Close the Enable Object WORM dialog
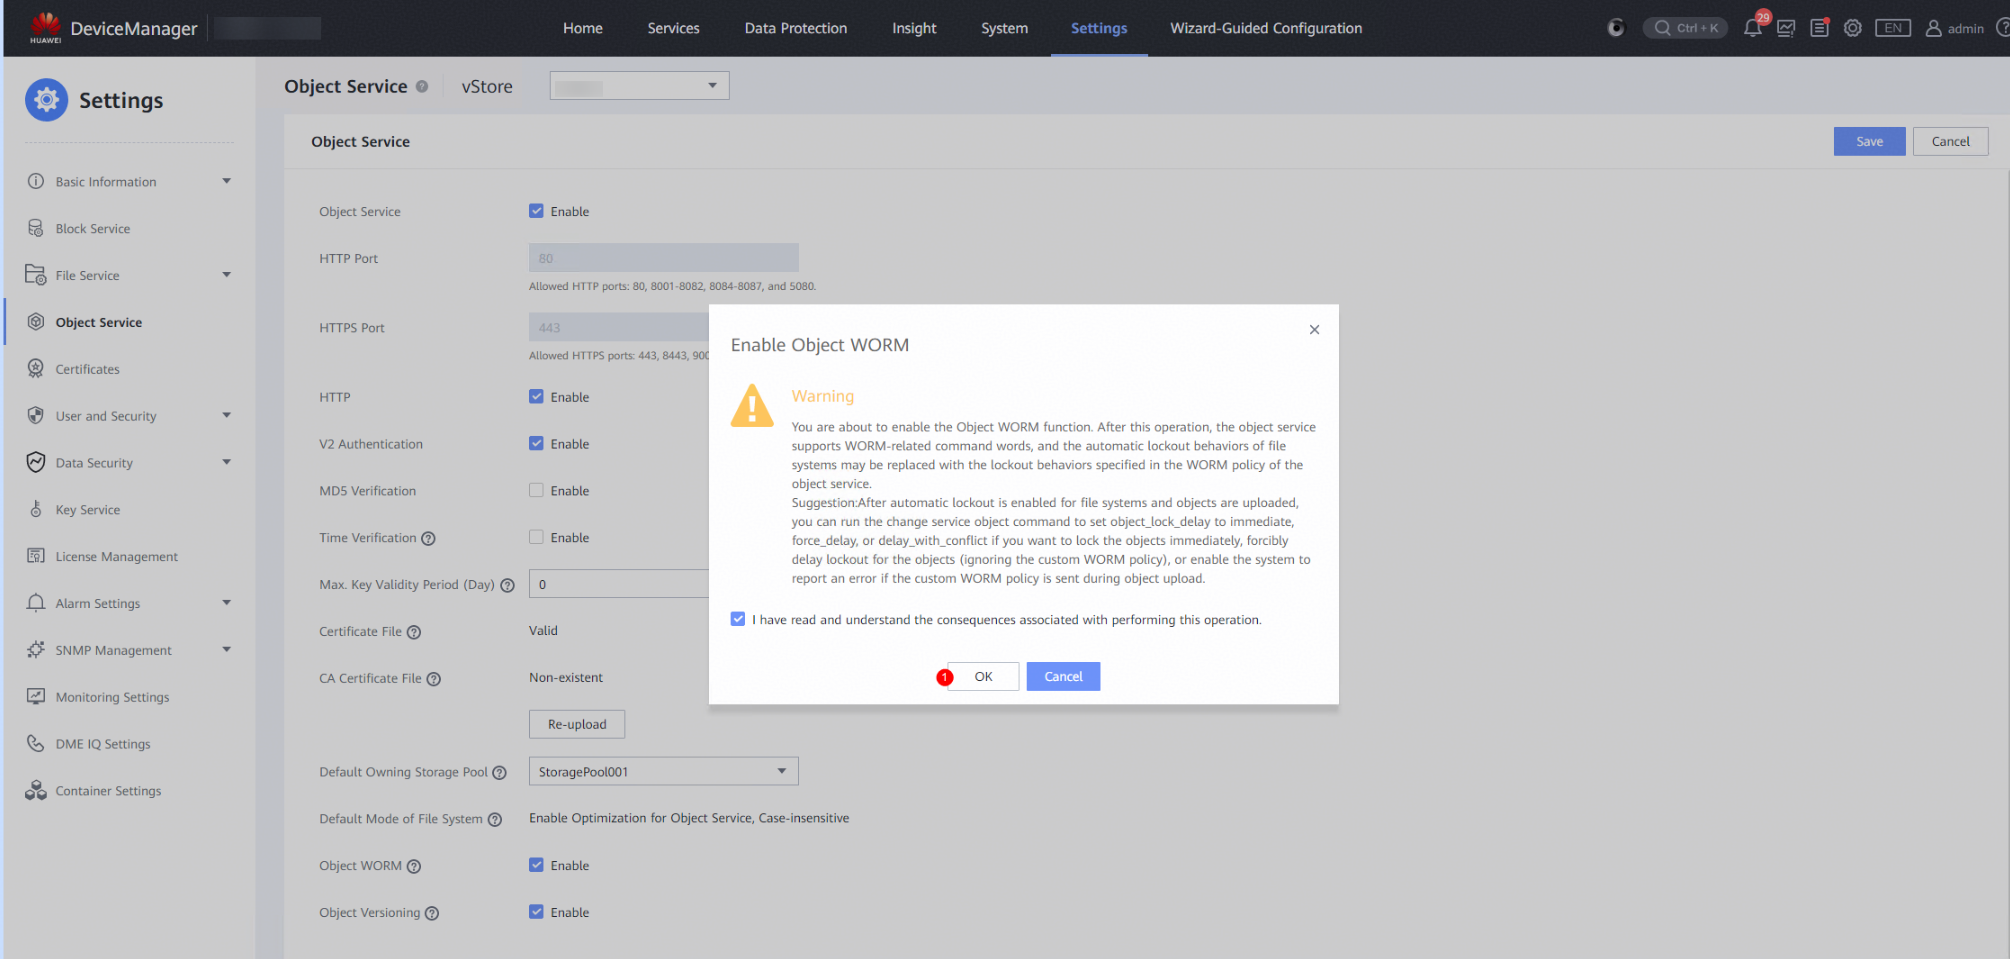 (1314, 330)
